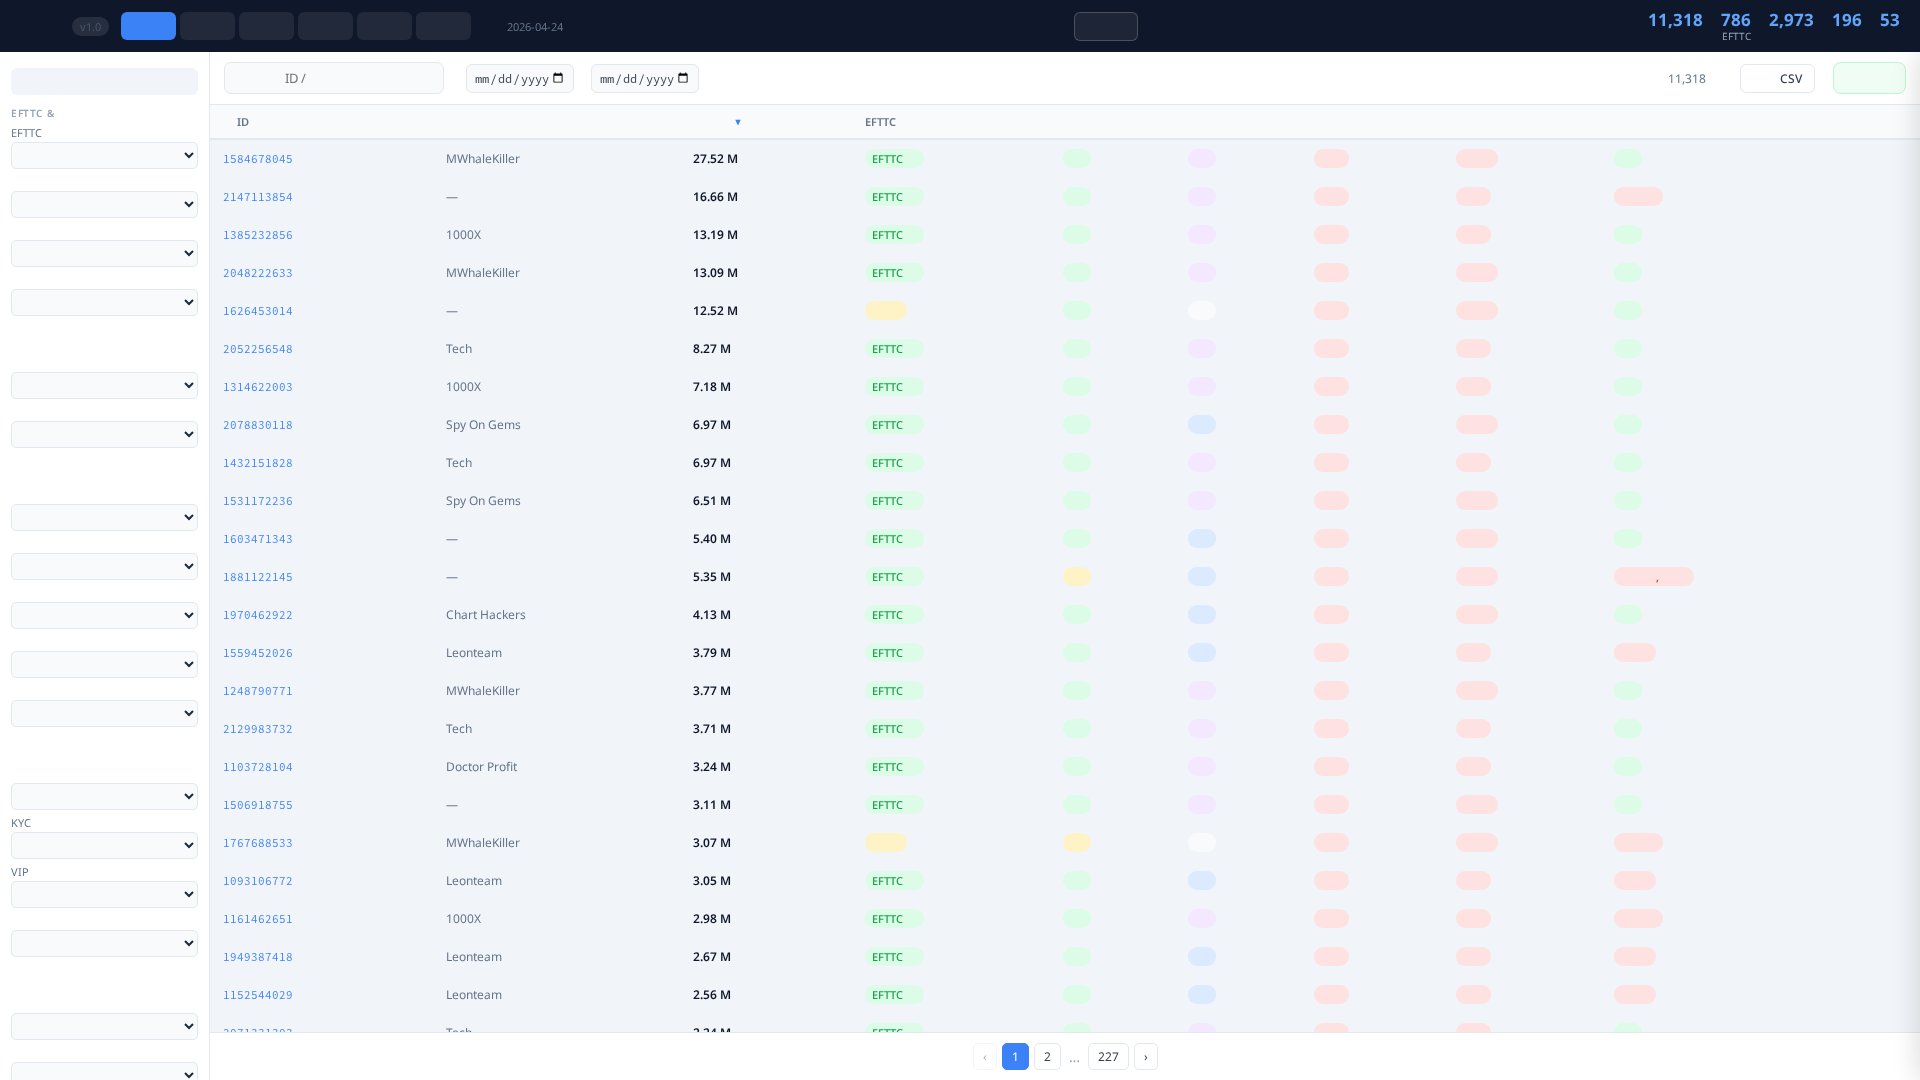Open page 2 of results

(1047, 1057)
